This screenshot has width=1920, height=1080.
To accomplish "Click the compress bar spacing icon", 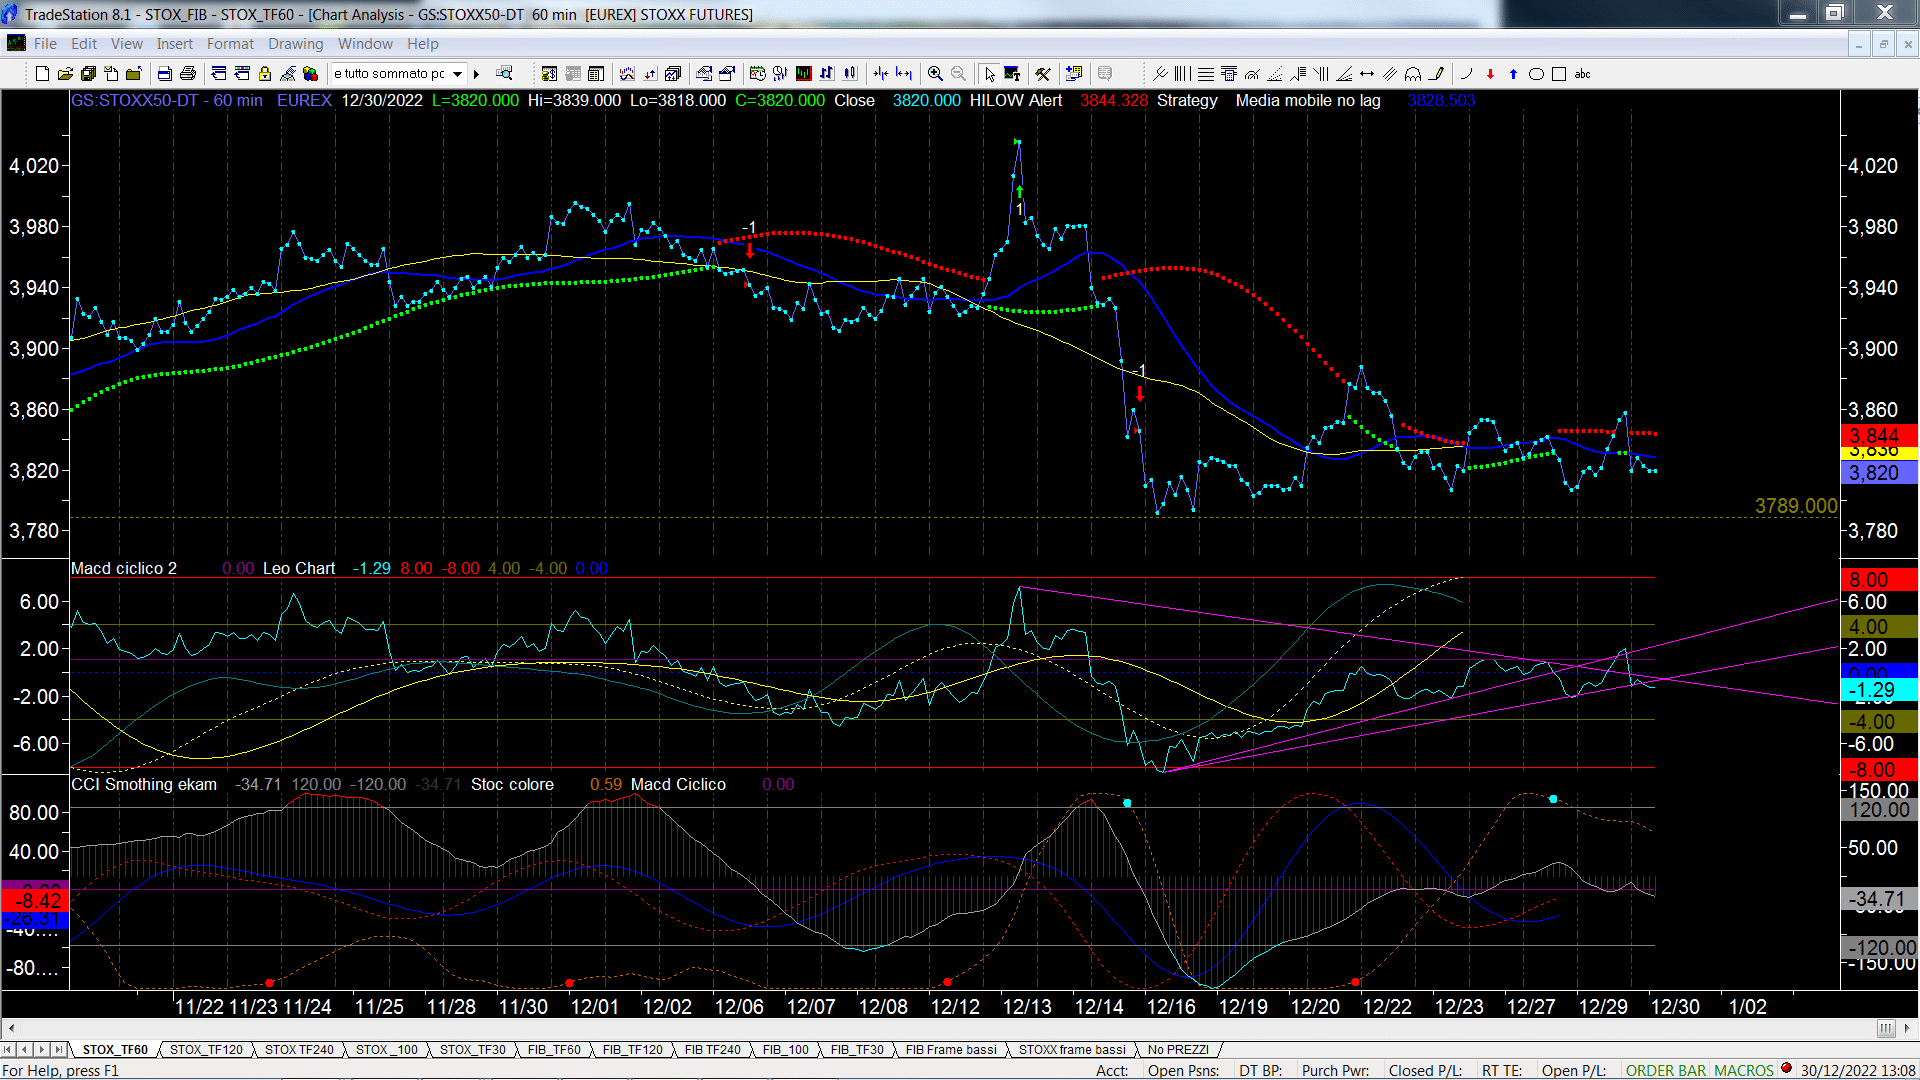I will (x=880, y=74).
